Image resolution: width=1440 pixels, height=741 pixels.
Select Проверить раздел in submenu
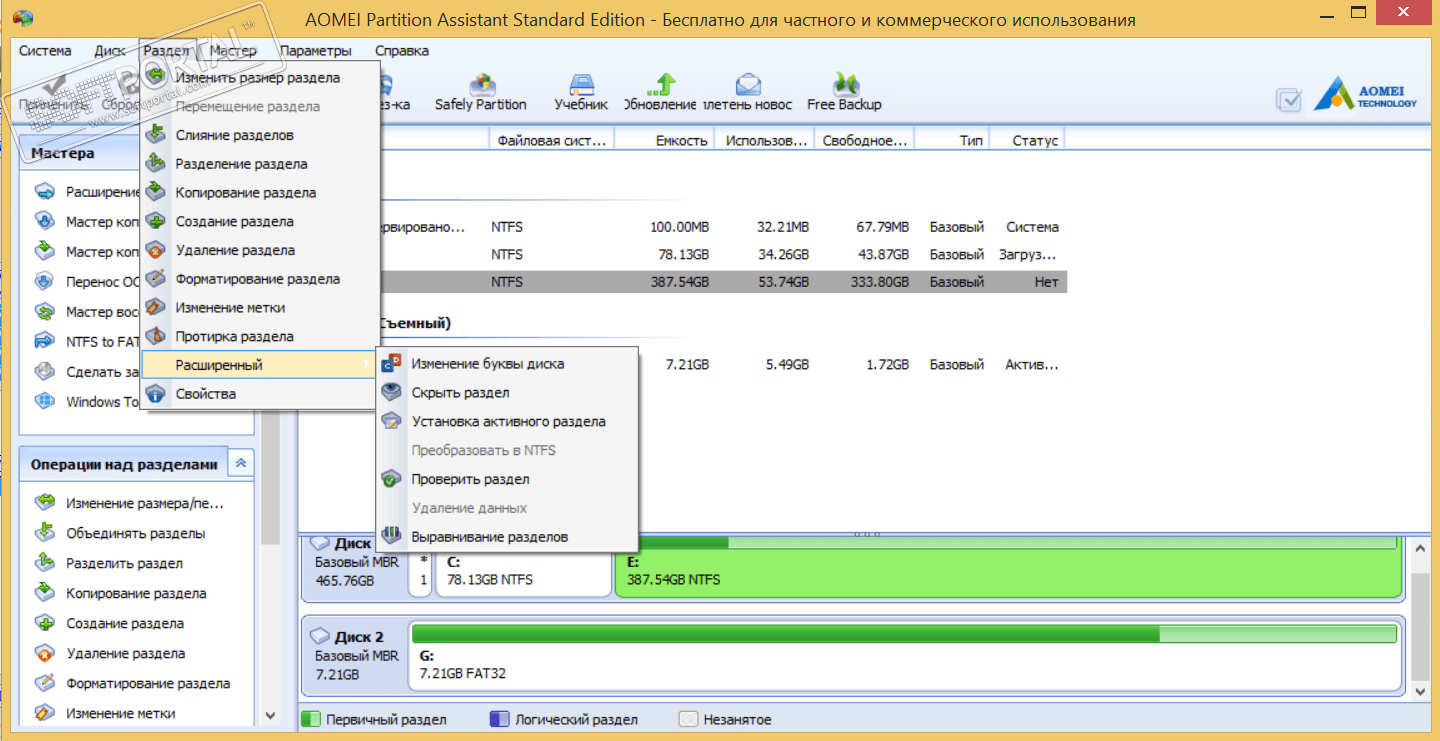507,479
